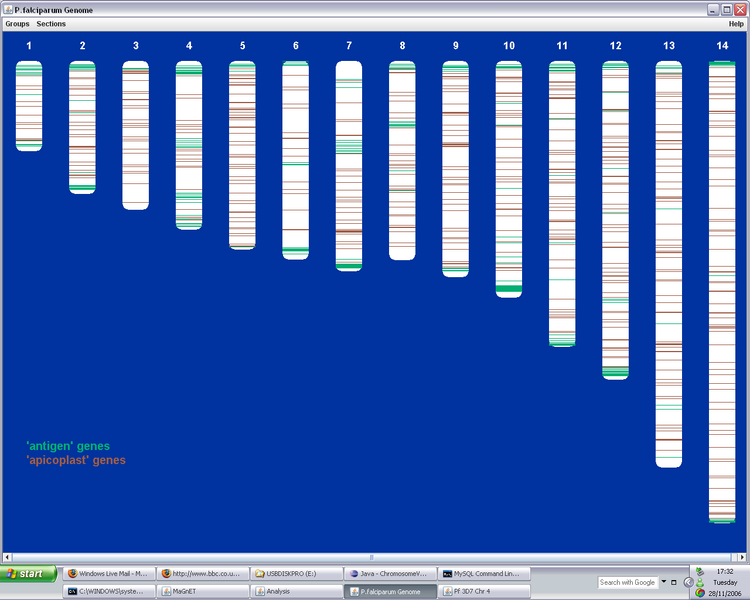
Task: Open the Sections menu
Action: [x=51, y=23]
